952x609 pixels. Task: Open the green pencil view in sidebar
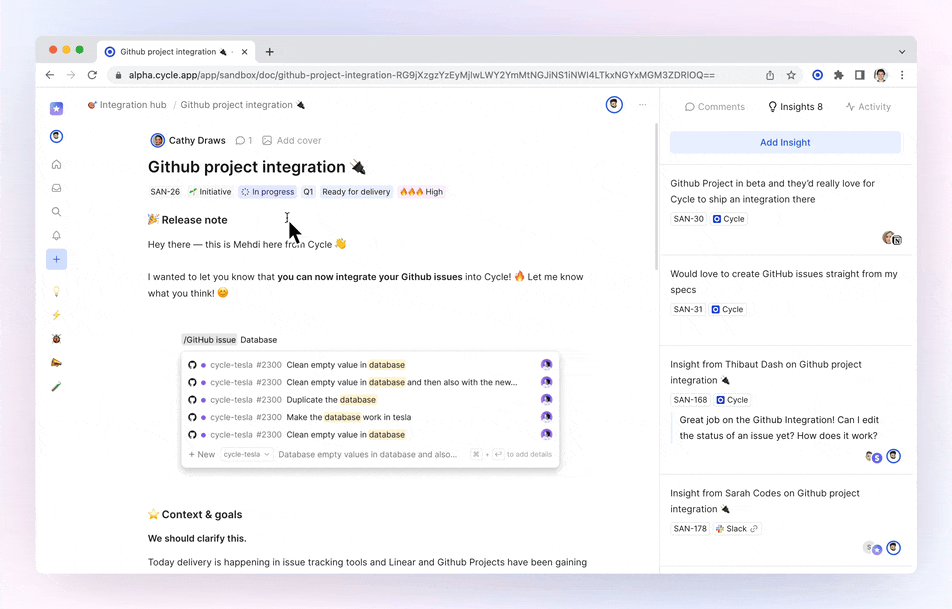[56, 387]
